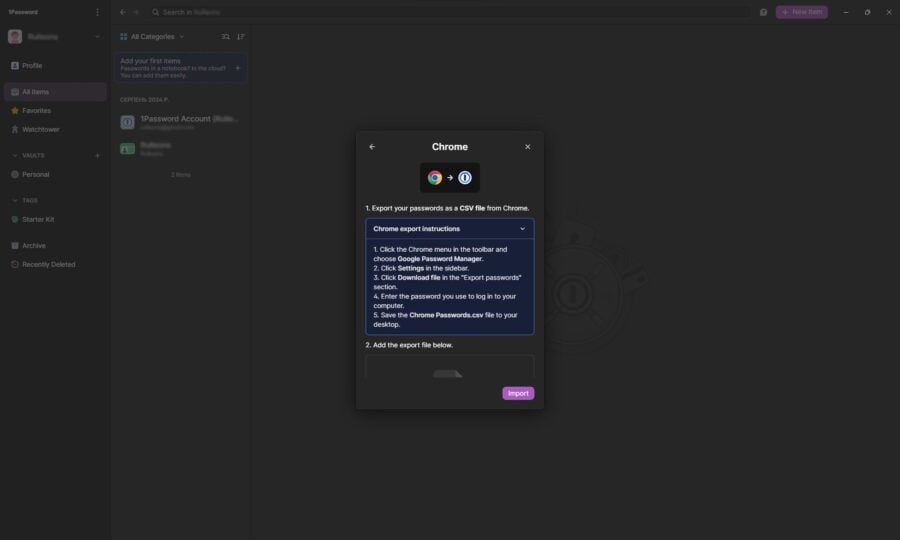Open the All Categories dropdown
900x540 pixels.
[x=152, y=37]
